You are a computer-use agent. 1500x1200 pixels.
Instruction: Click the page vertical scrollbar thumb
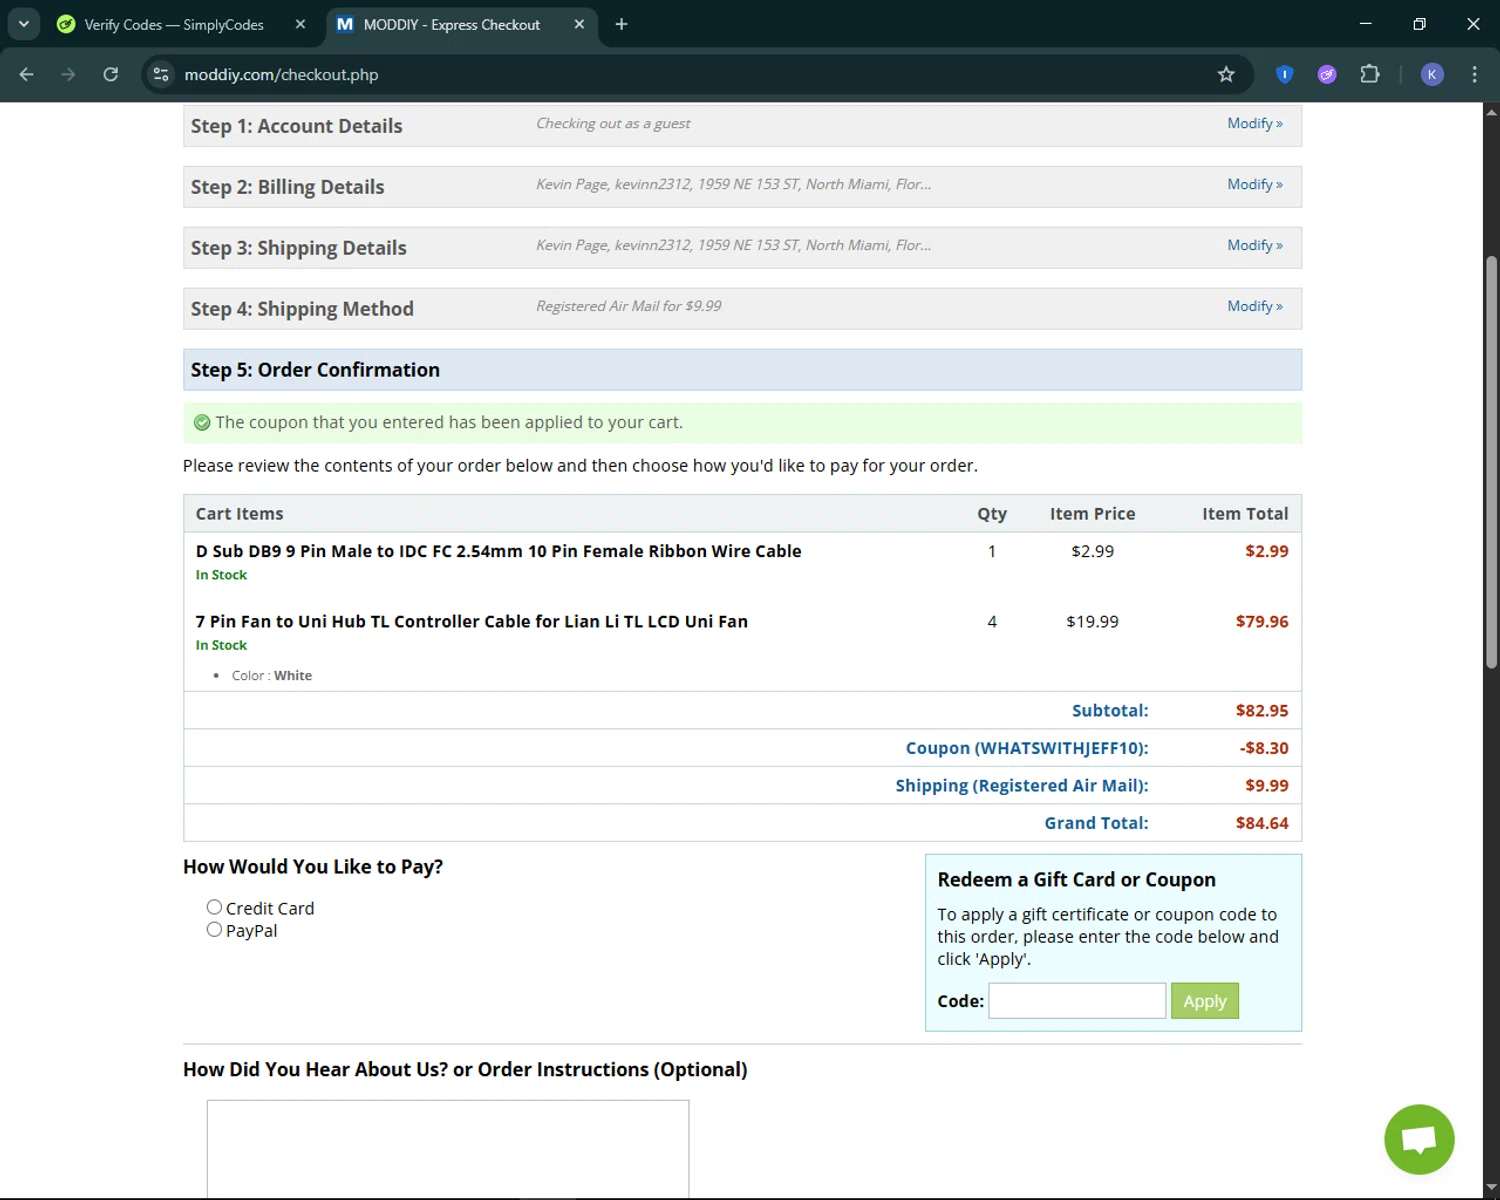[x=1491, y=462]
